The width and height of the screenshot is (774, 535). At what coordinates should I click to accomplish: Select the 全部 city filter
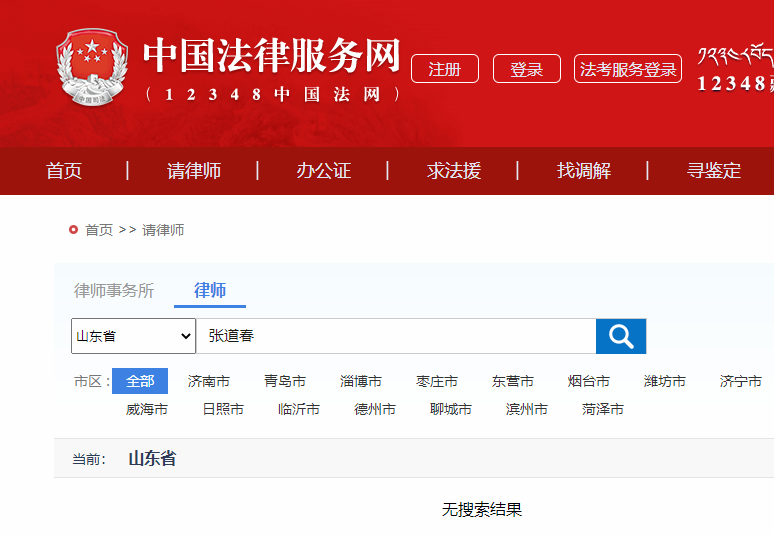[140, 381]
